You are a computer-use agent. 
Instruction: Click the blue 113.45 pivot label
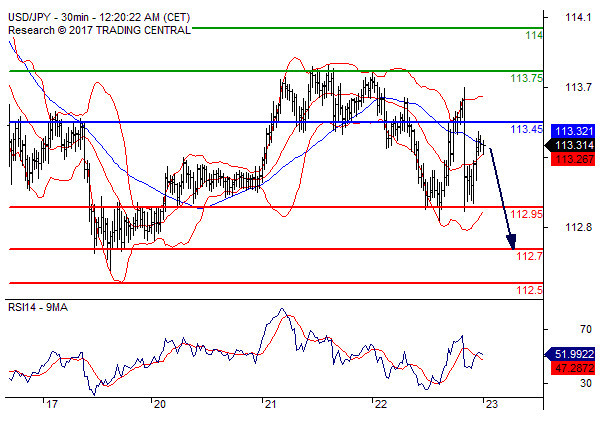527,129
